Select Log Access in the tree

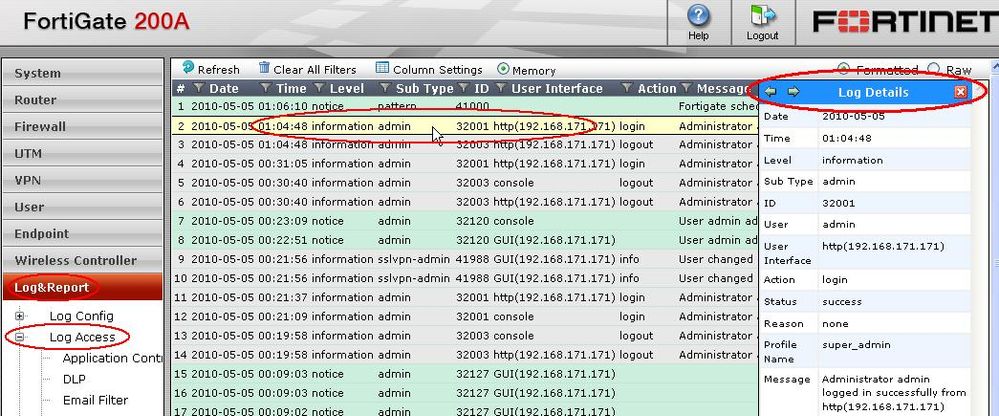coord(82,337)
